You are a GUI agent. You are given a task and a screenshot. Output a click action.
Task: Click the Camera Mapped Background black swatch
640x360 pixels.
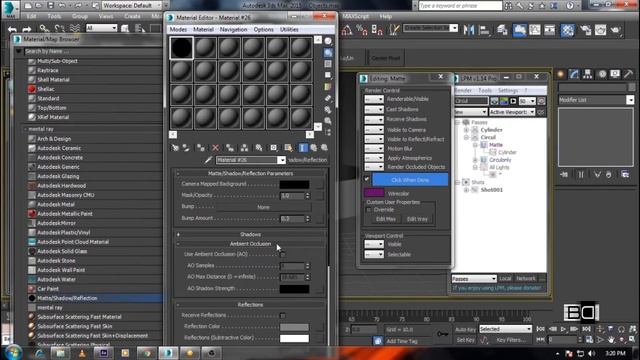click(x=294, y=184)
